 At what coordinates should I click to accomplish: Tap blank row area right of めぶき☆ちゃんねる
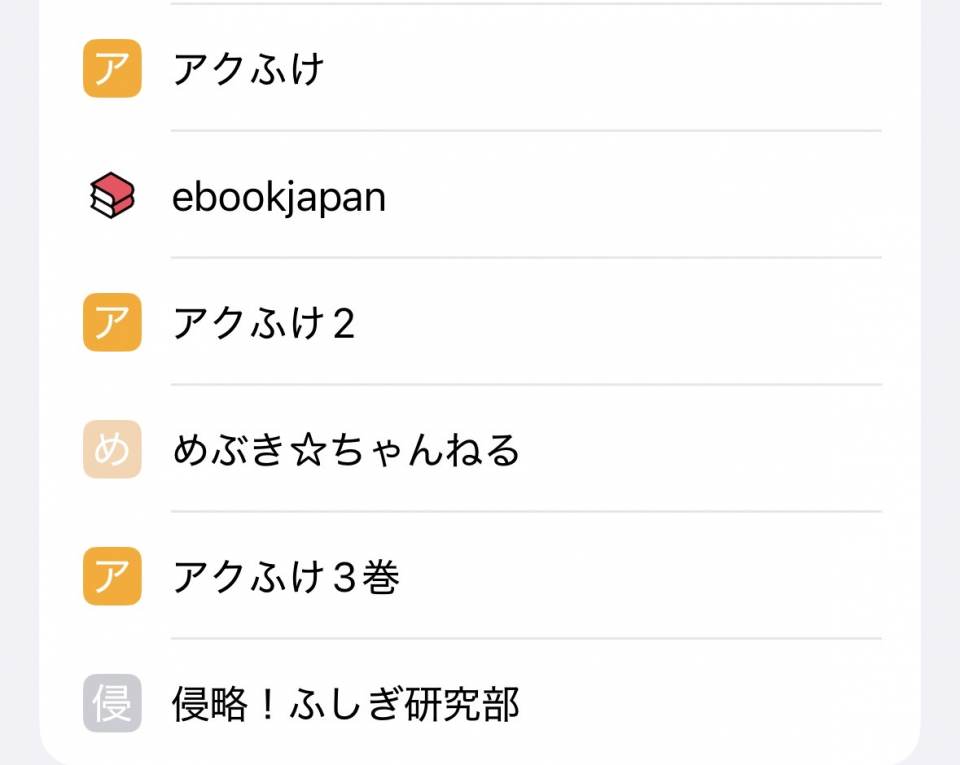(700, 451)
